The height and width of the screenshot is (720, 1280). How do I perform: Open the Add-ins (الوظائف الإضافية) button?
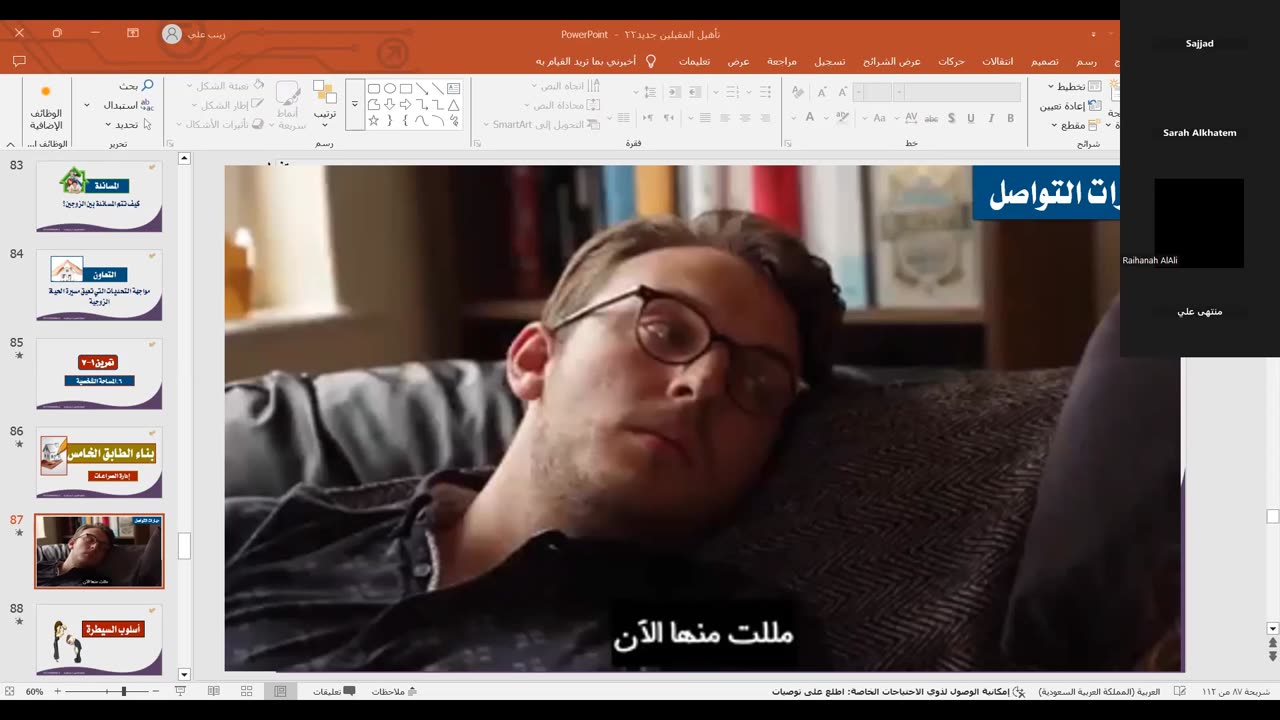(x=45, y=107)
